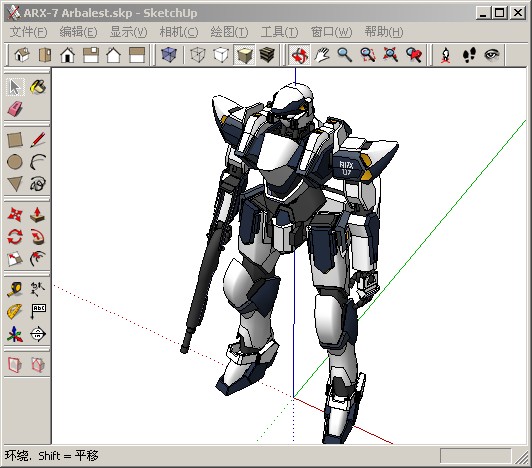Viewport: 532px width, 468px height.
Task: Select the Zoom magnifier tool
Action: pos(344,55)
